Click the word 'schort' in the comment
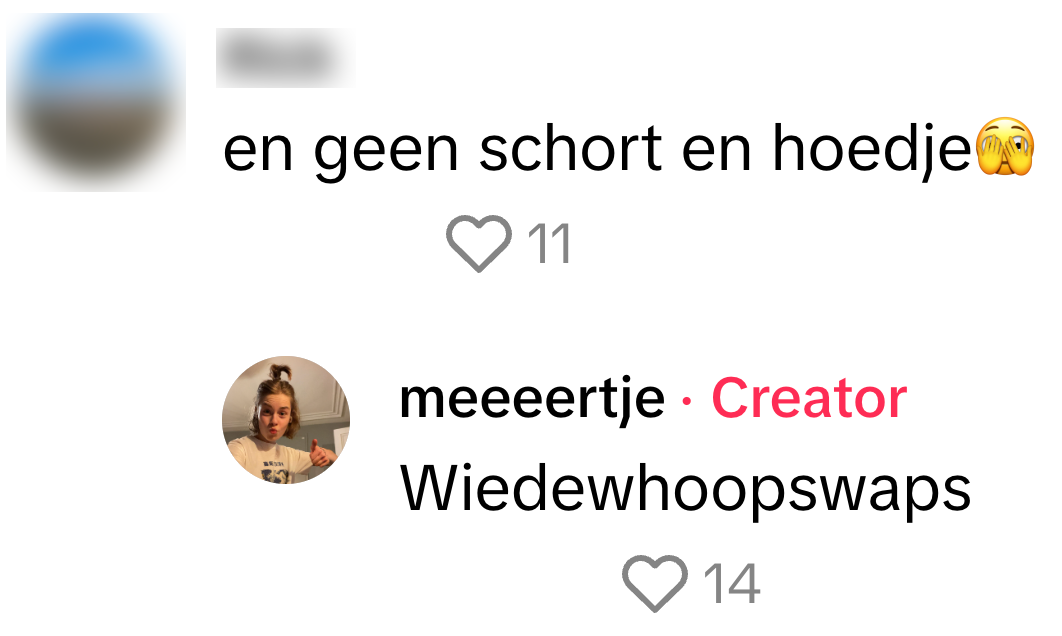This screenshot has height=636, width=1062. pyautogui.click(x=570, y=149)
